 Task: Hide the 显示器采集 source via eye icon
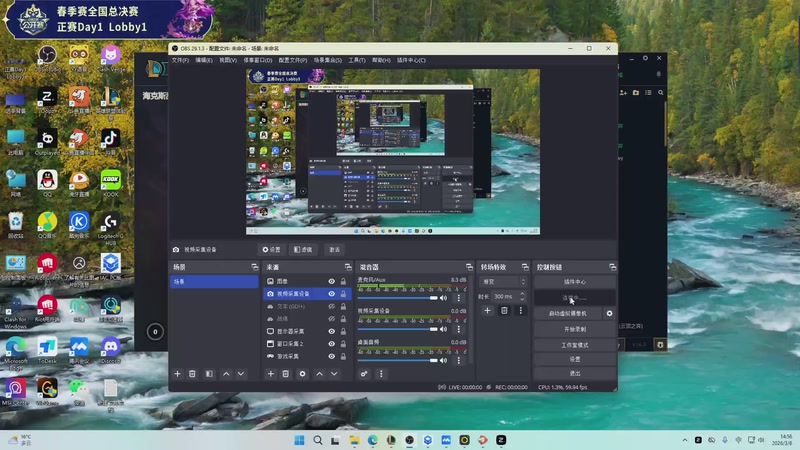(332, 331)
